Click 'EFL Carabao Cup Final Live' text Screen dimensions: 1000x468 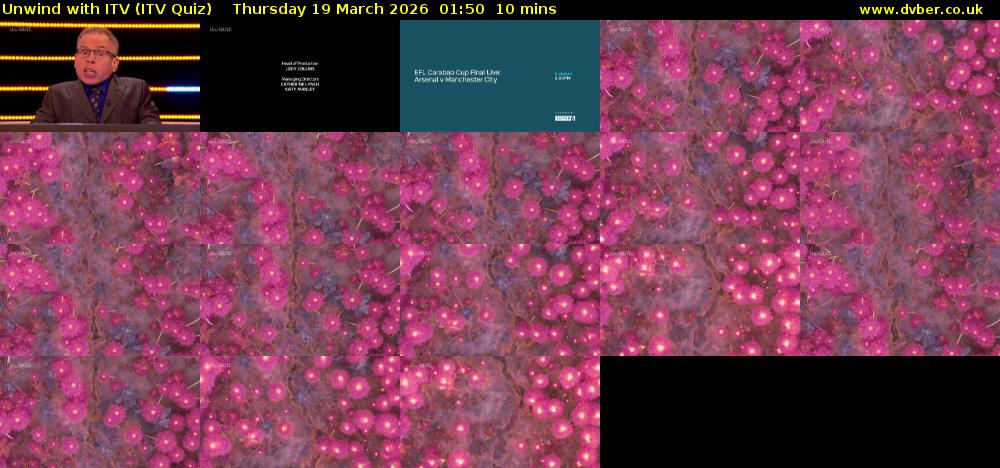pos(457,73)
